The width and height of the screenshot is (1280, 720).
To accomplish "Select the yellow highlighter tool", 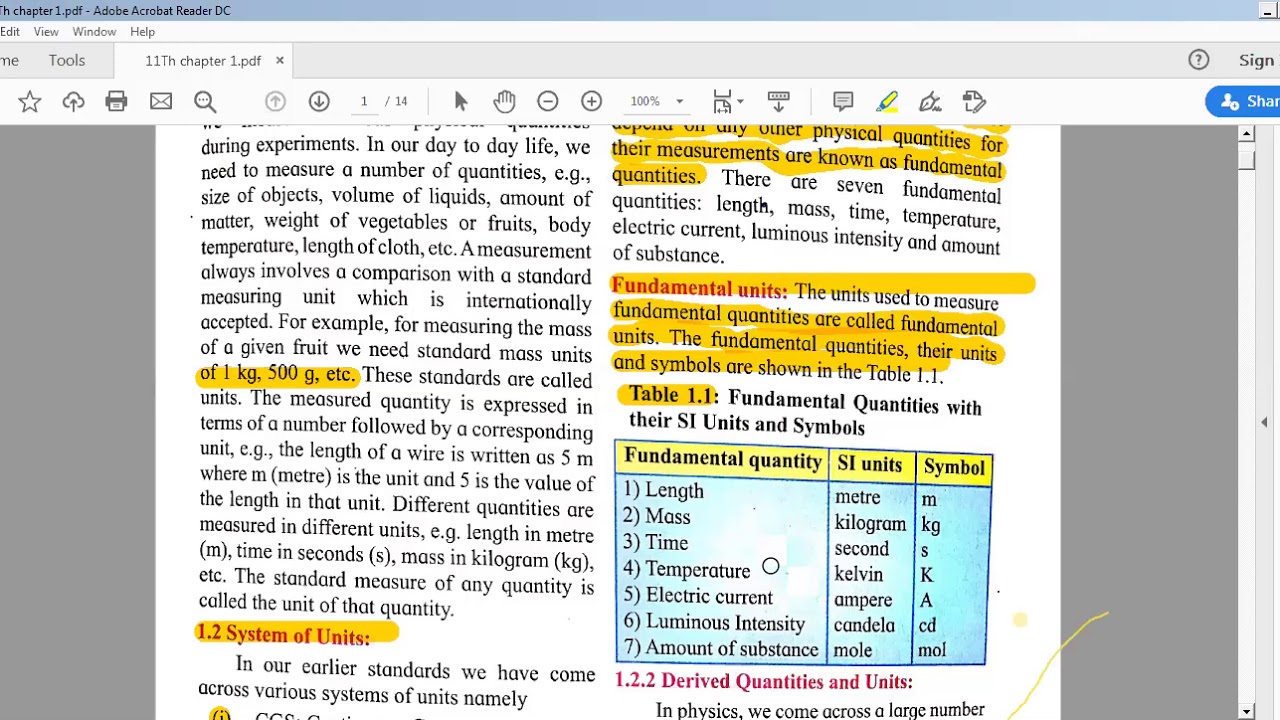I will click(x=887, y=101).
